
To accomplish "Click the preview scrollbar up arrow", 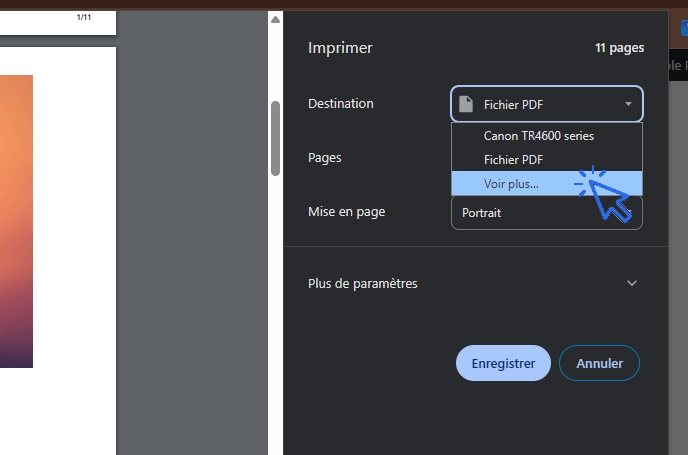I will click(275, 19).
